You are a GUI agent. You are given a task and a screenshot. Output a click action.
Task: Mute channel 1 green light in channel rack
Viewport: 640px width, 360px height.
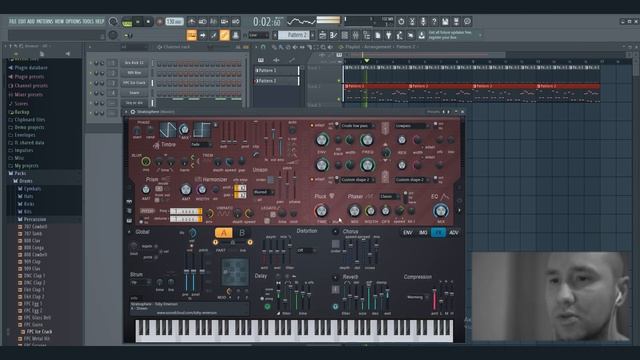(91, 63)
